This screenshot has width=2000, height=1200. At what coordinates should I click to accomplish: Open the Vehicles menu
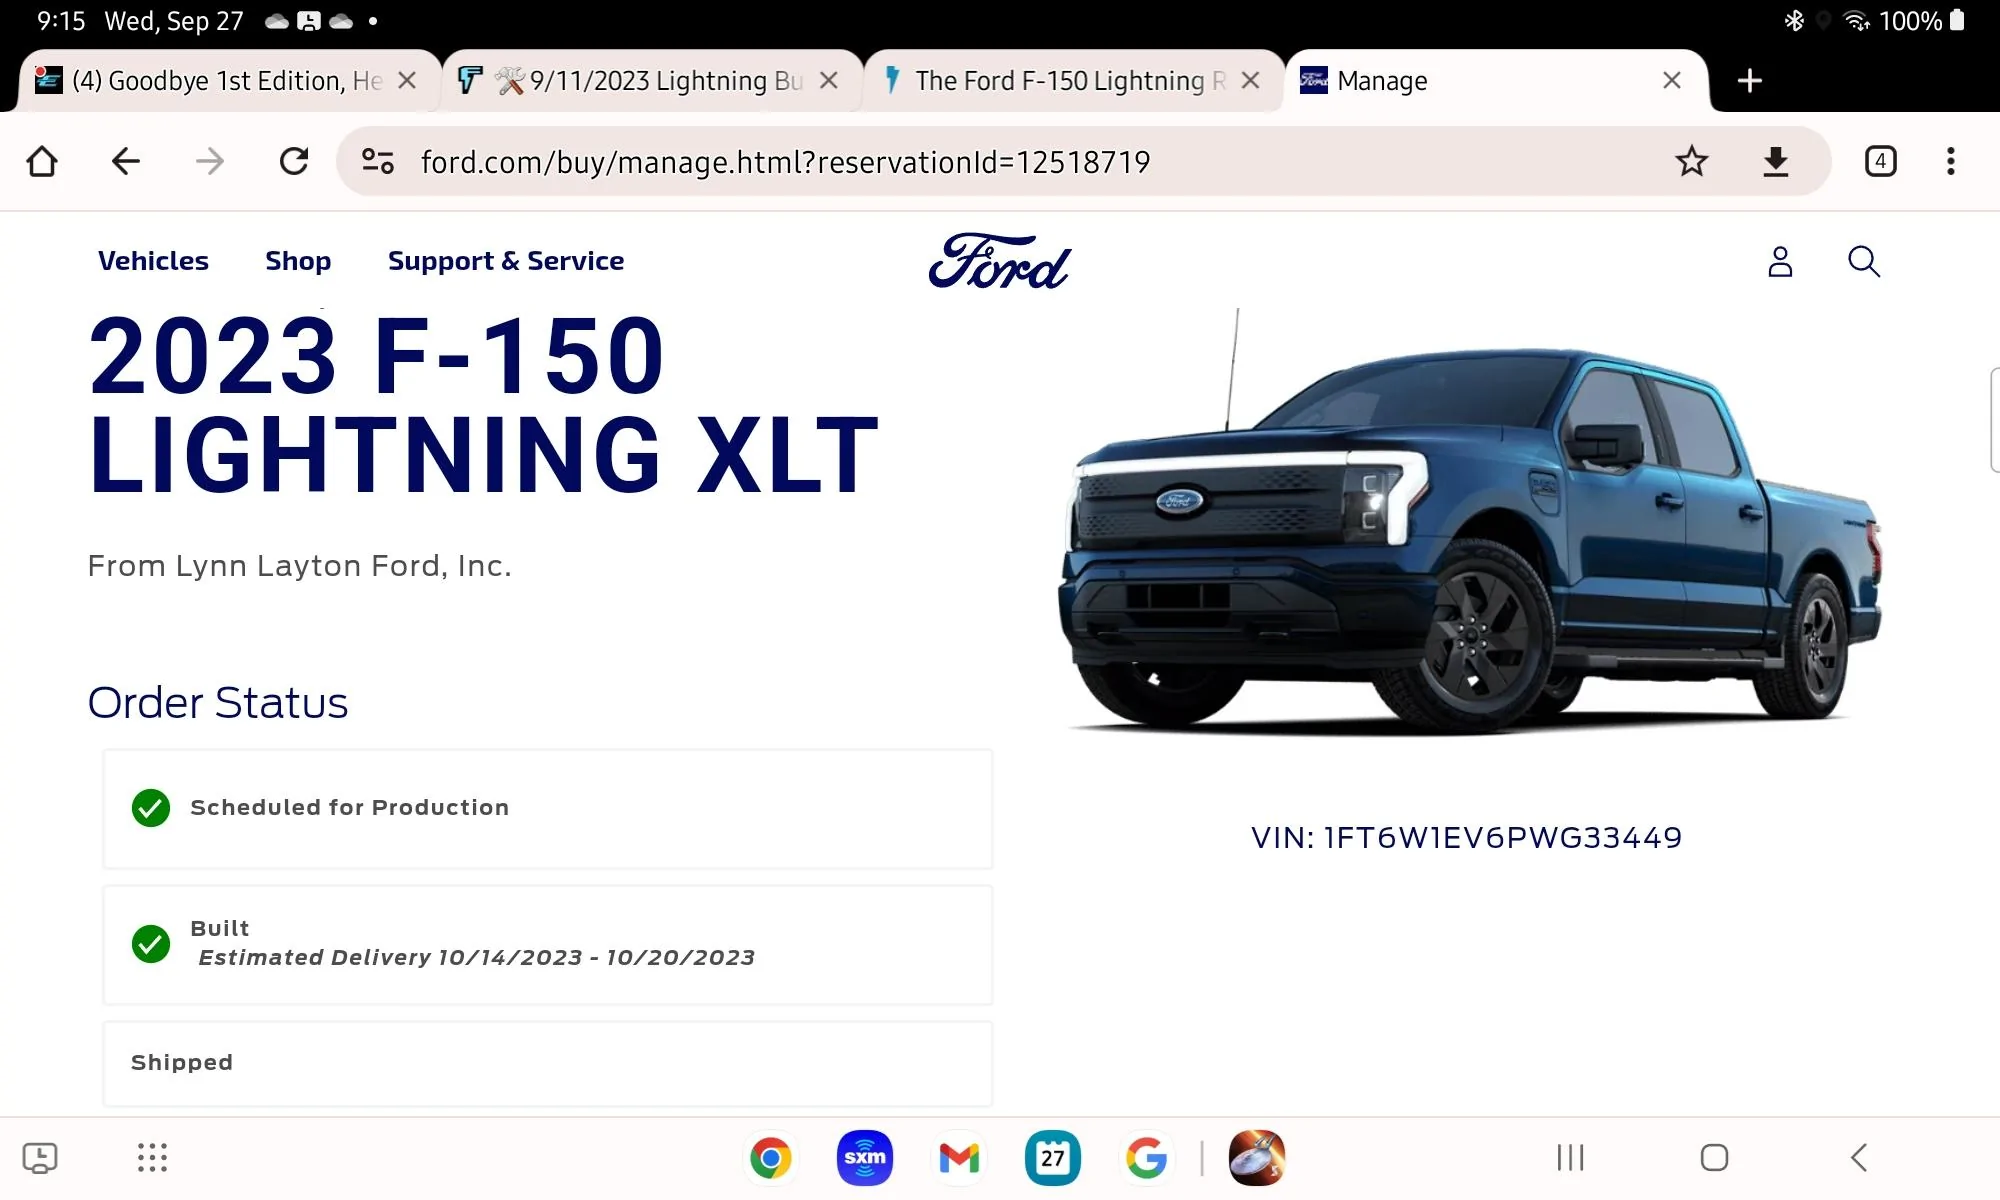tap(153, 261)
